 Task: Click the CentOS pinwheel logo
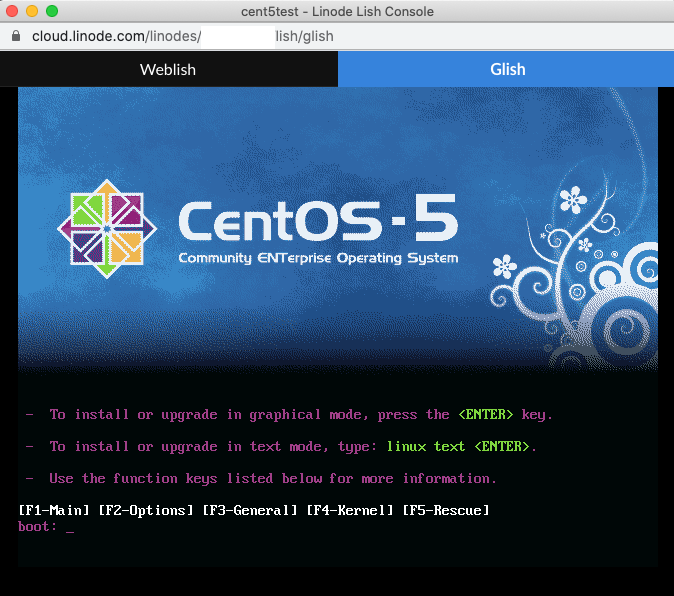(x=107, y=229)
